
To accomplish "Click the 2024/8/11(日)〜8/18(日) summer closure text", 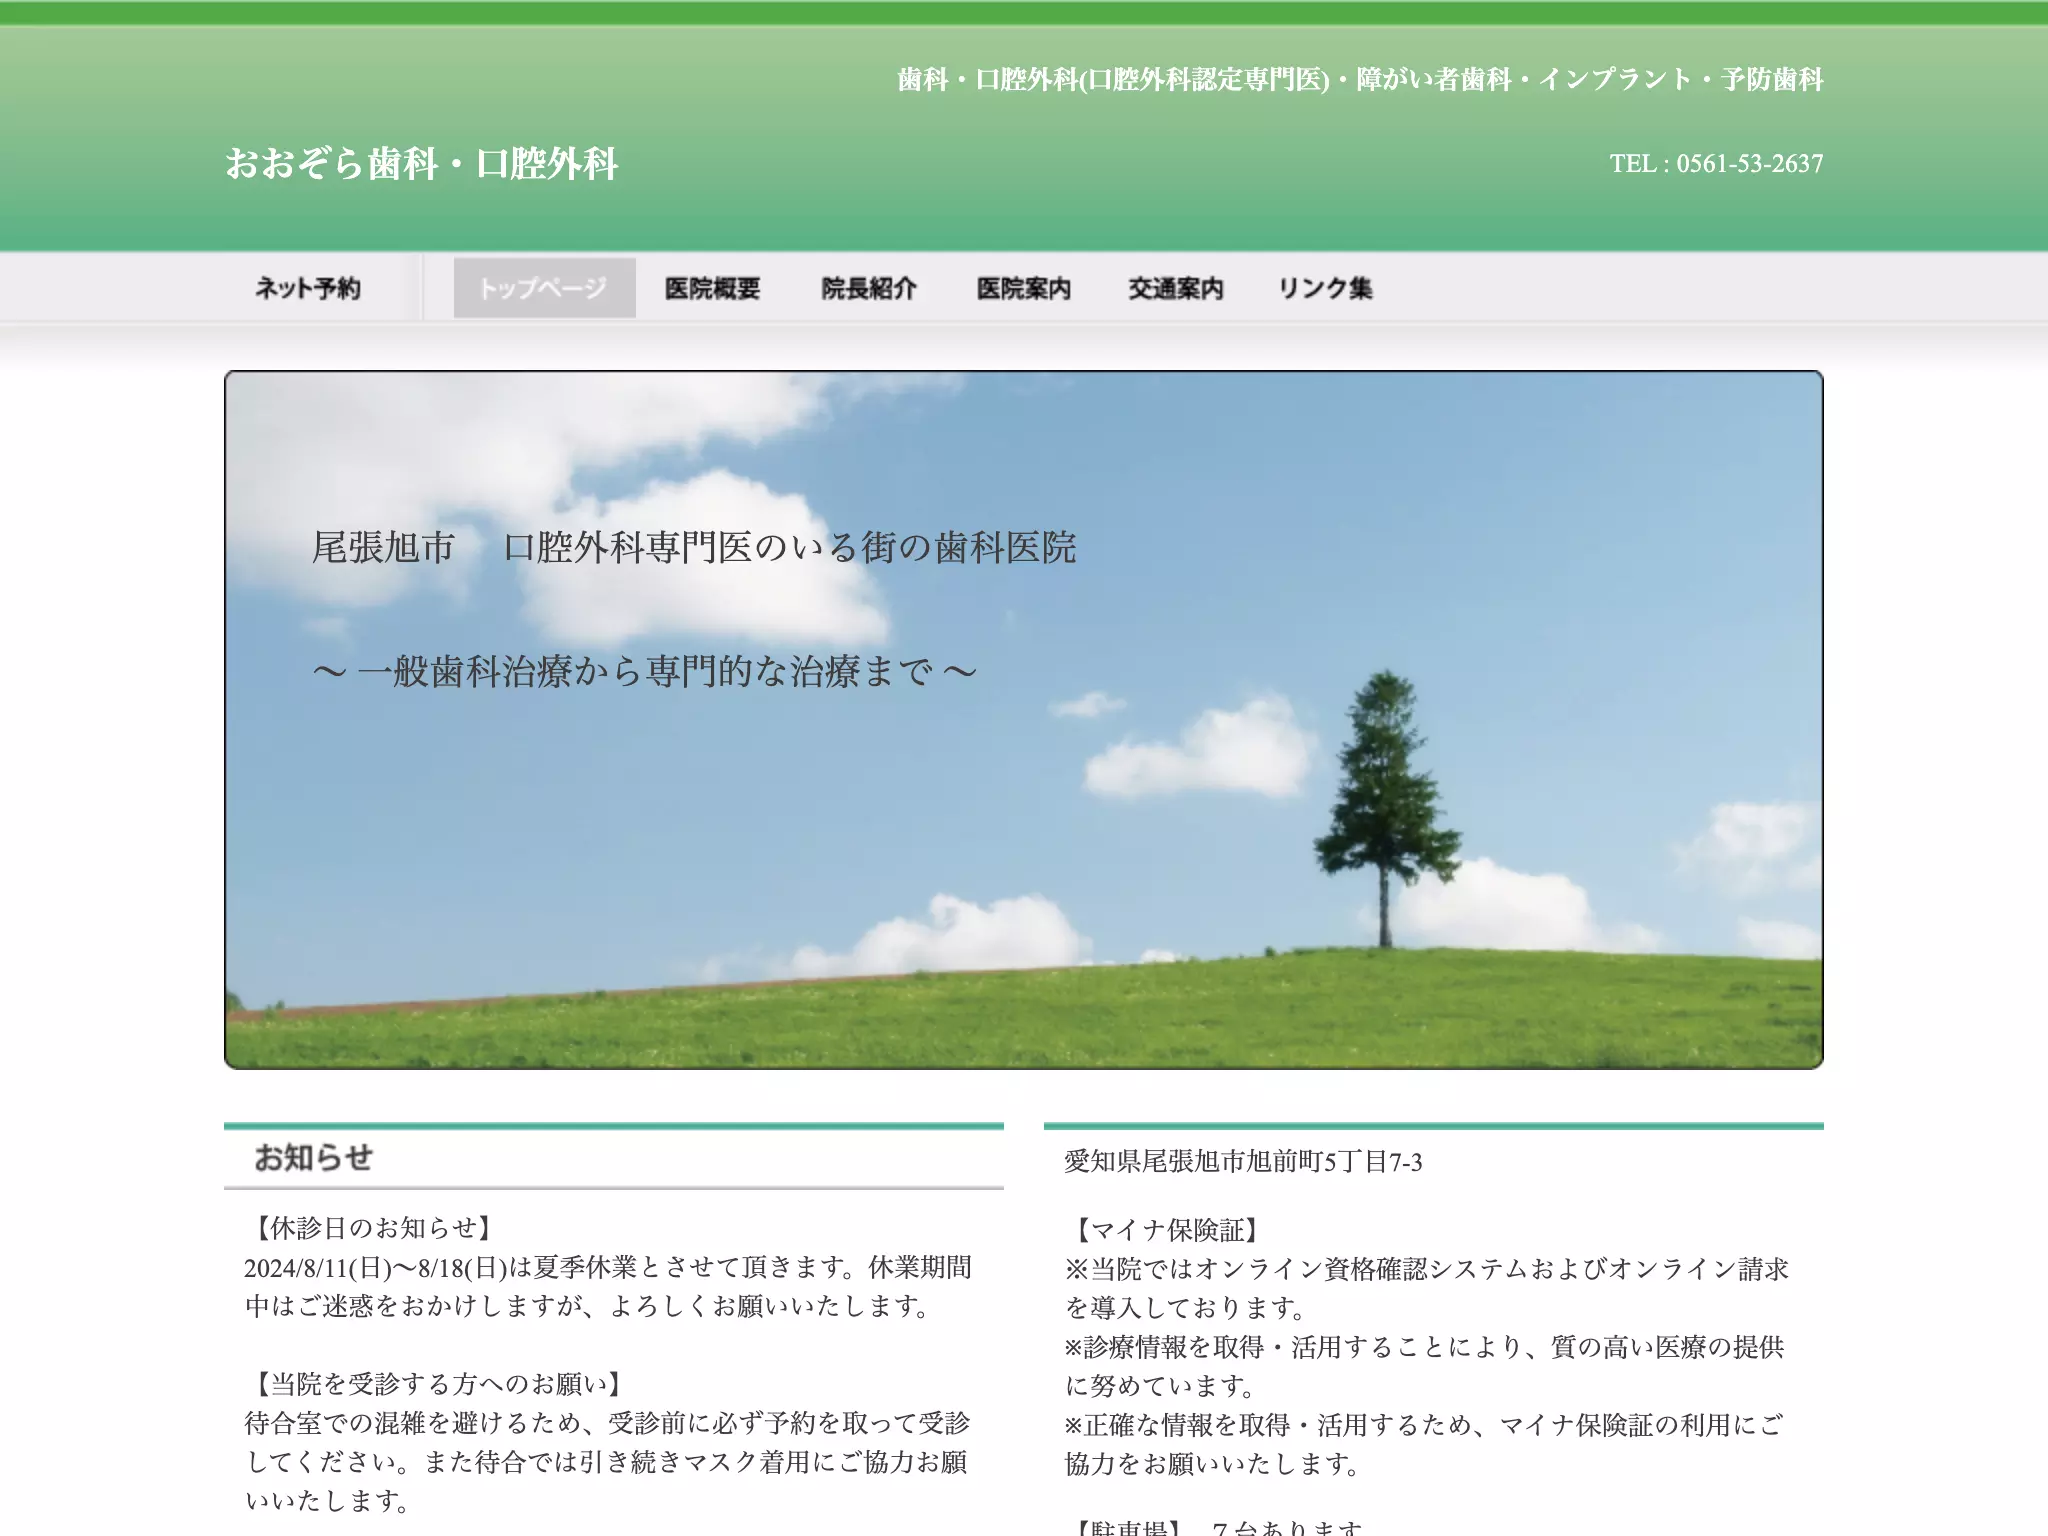I will 609,1286.
